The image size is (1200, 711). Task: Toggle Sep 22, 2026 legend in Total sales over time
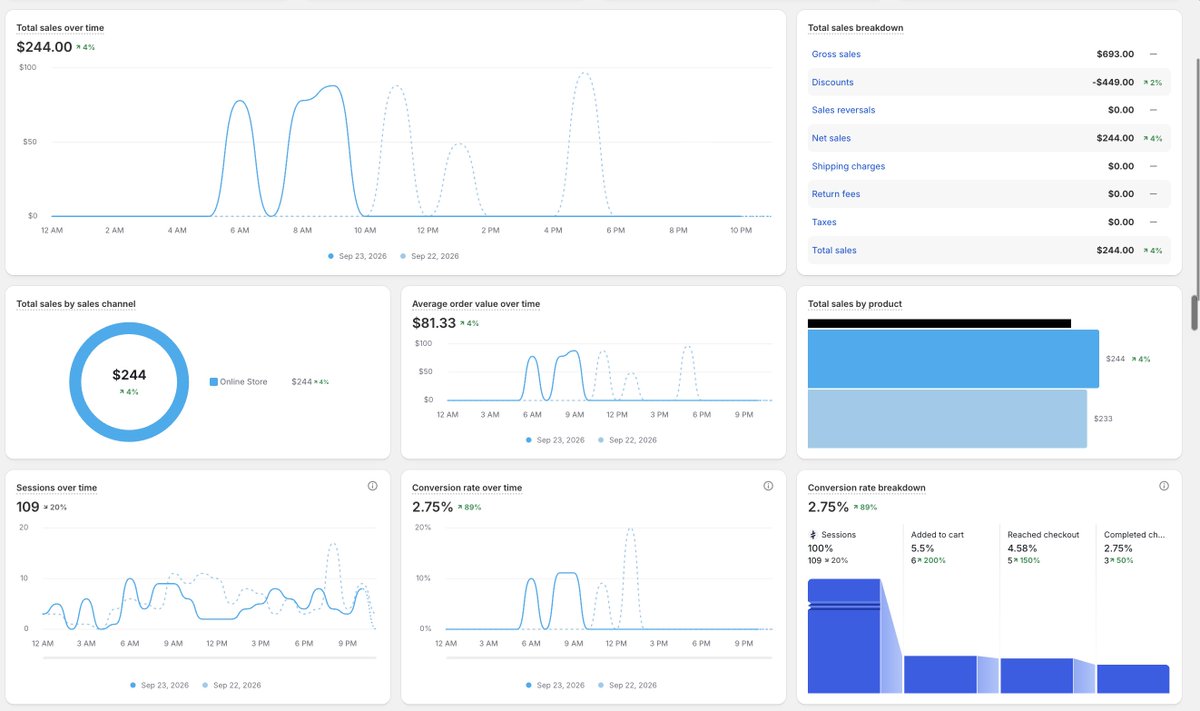coord(430,256)
